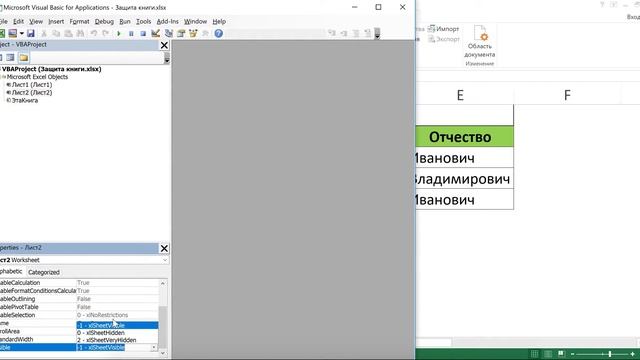Click the Reset stop icon
Screen dimensions: 640x360
point(143,33)
